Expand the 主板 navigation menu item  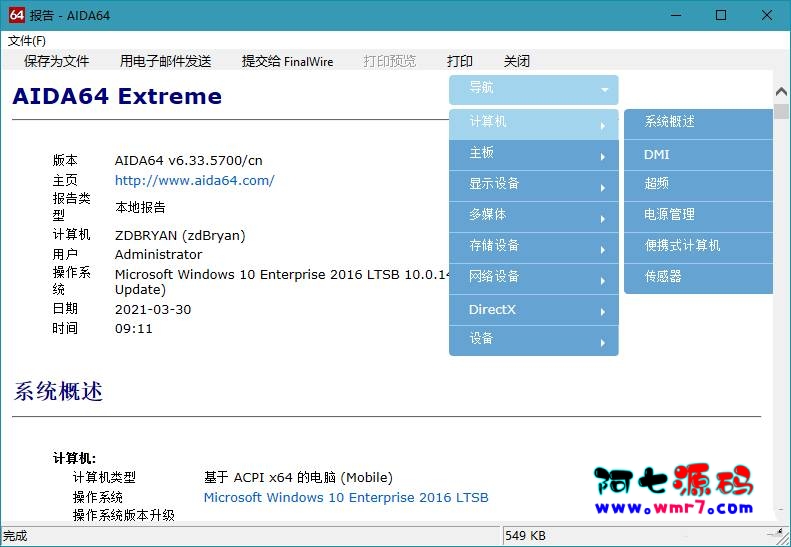(x=534, y=155)
